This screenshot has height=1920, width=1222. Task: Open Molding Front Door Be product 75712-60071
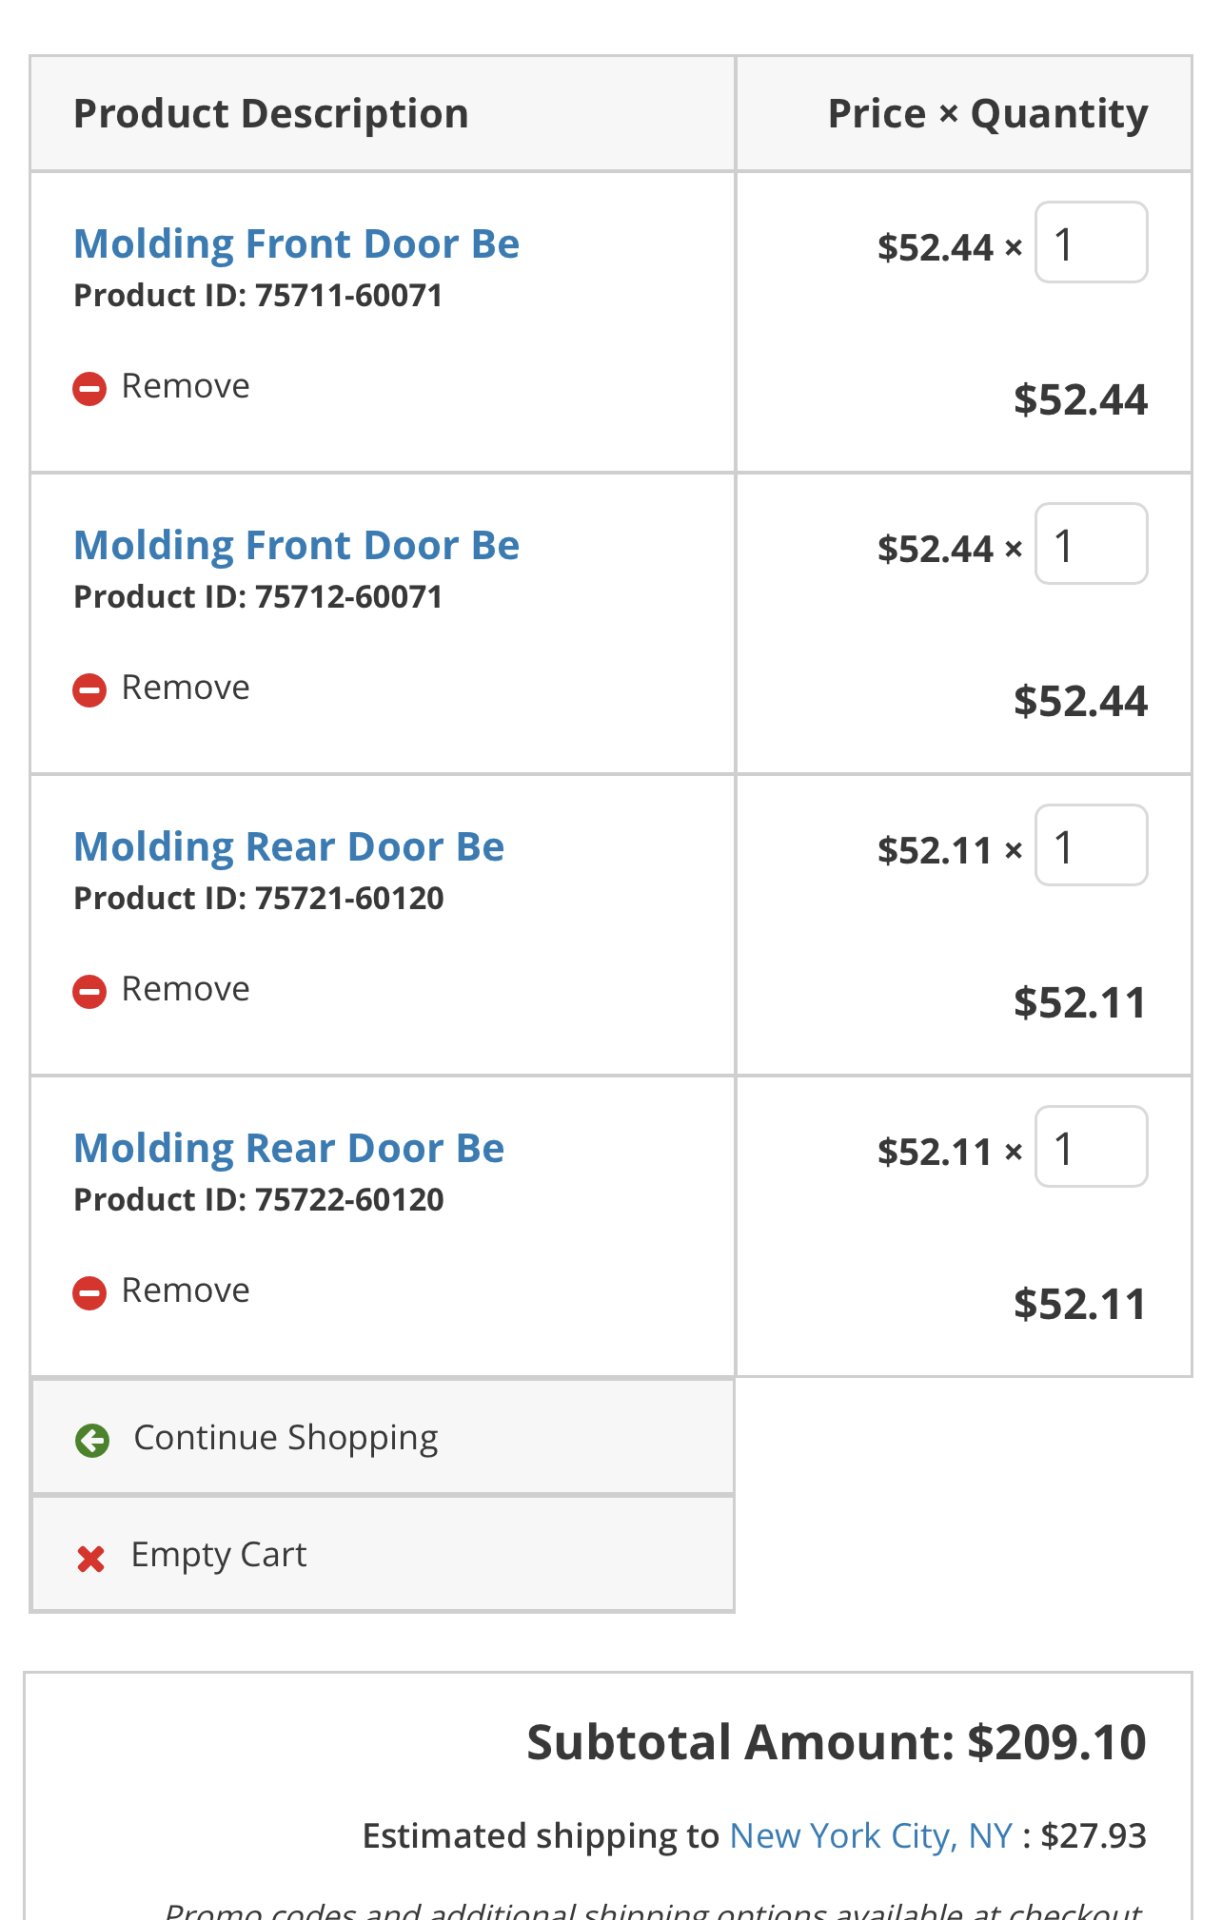point(297,546)
